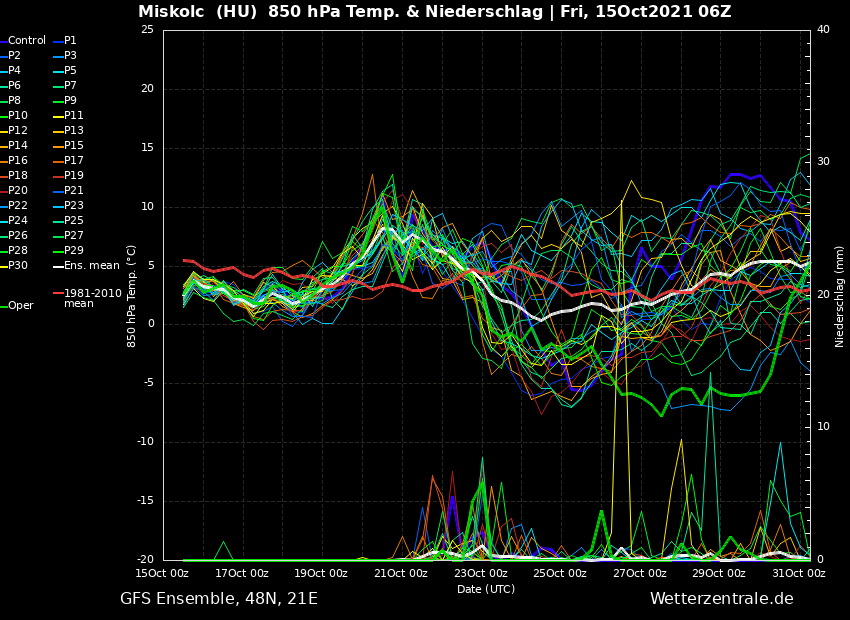This screenshot has width=850, height=620.
Task: Select the P15 legend entry
Action: point(73,146)
